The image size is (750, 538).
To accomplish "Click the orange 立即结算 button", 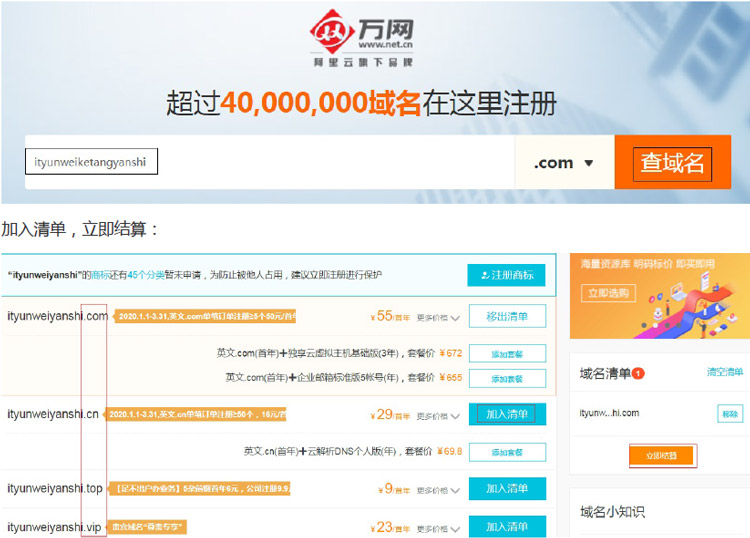I will pos(661,456).
